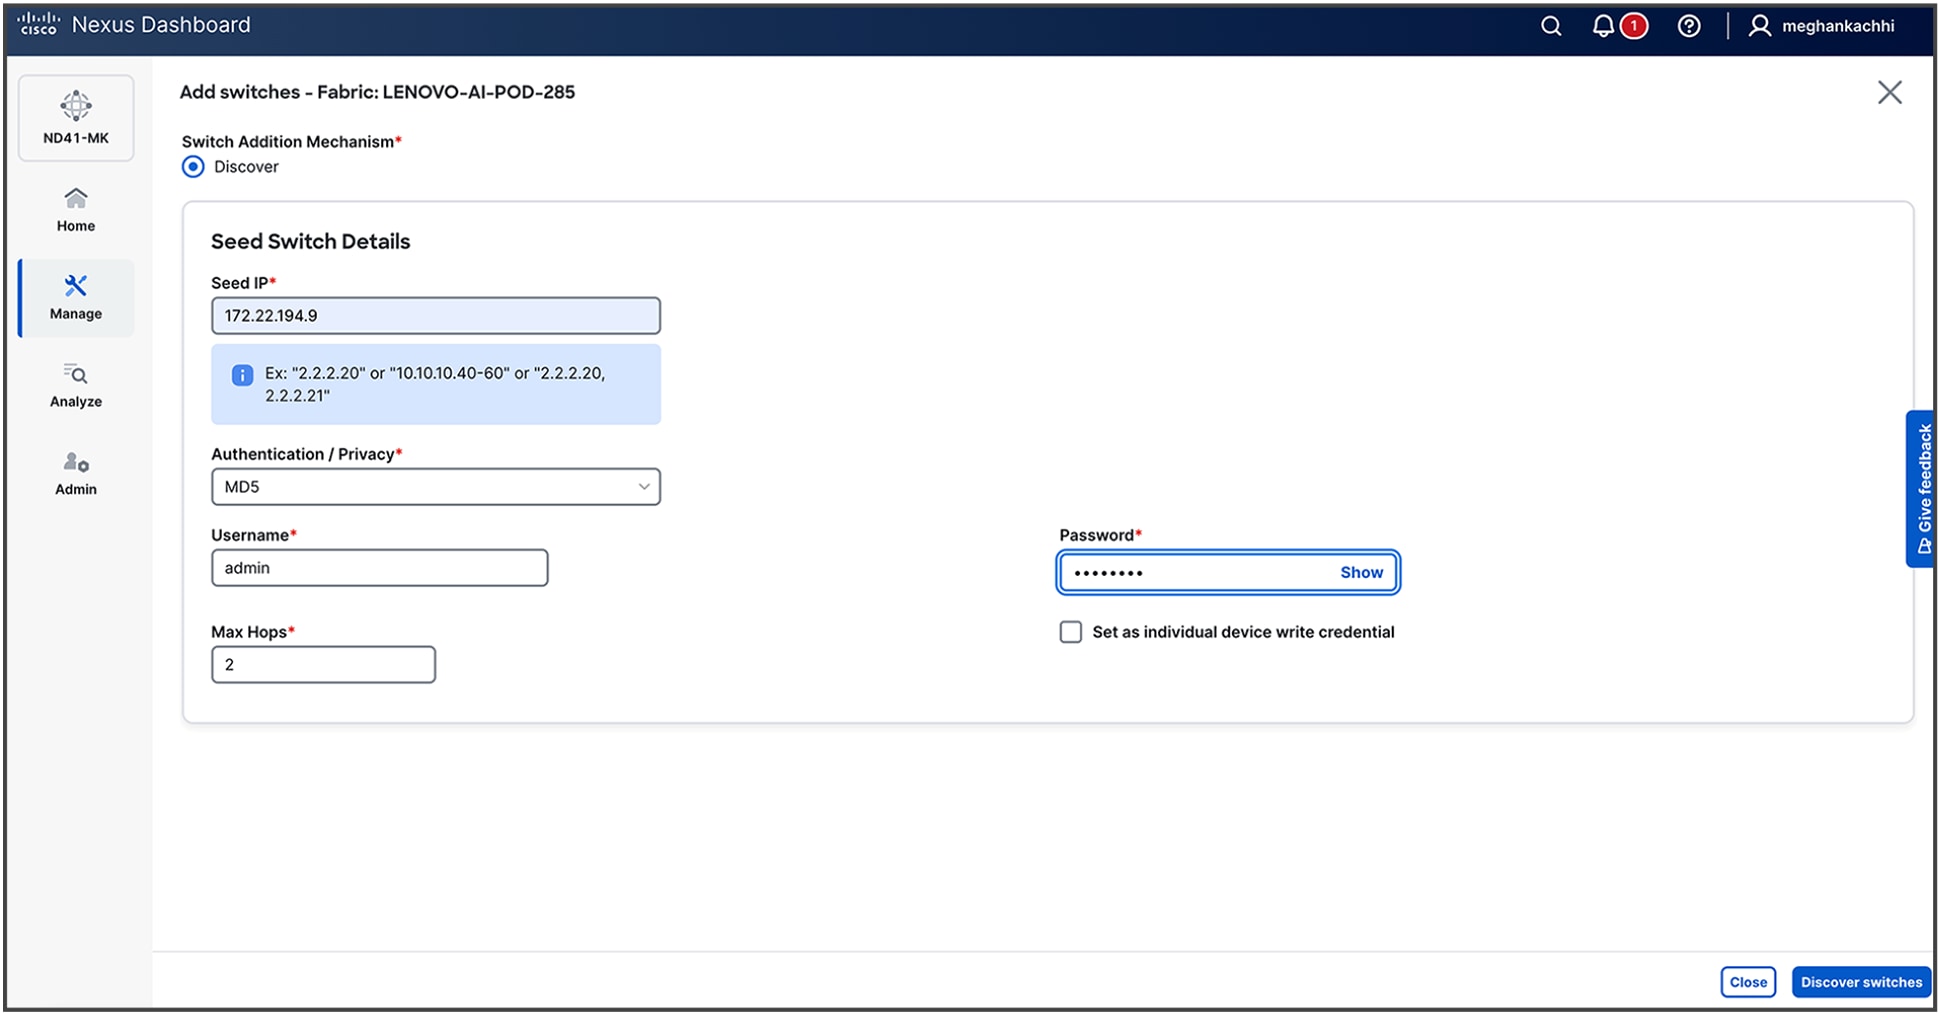Close the Add switches dialog
The width and height of the screenshot is (1941, 1015).
(1890, 91)
